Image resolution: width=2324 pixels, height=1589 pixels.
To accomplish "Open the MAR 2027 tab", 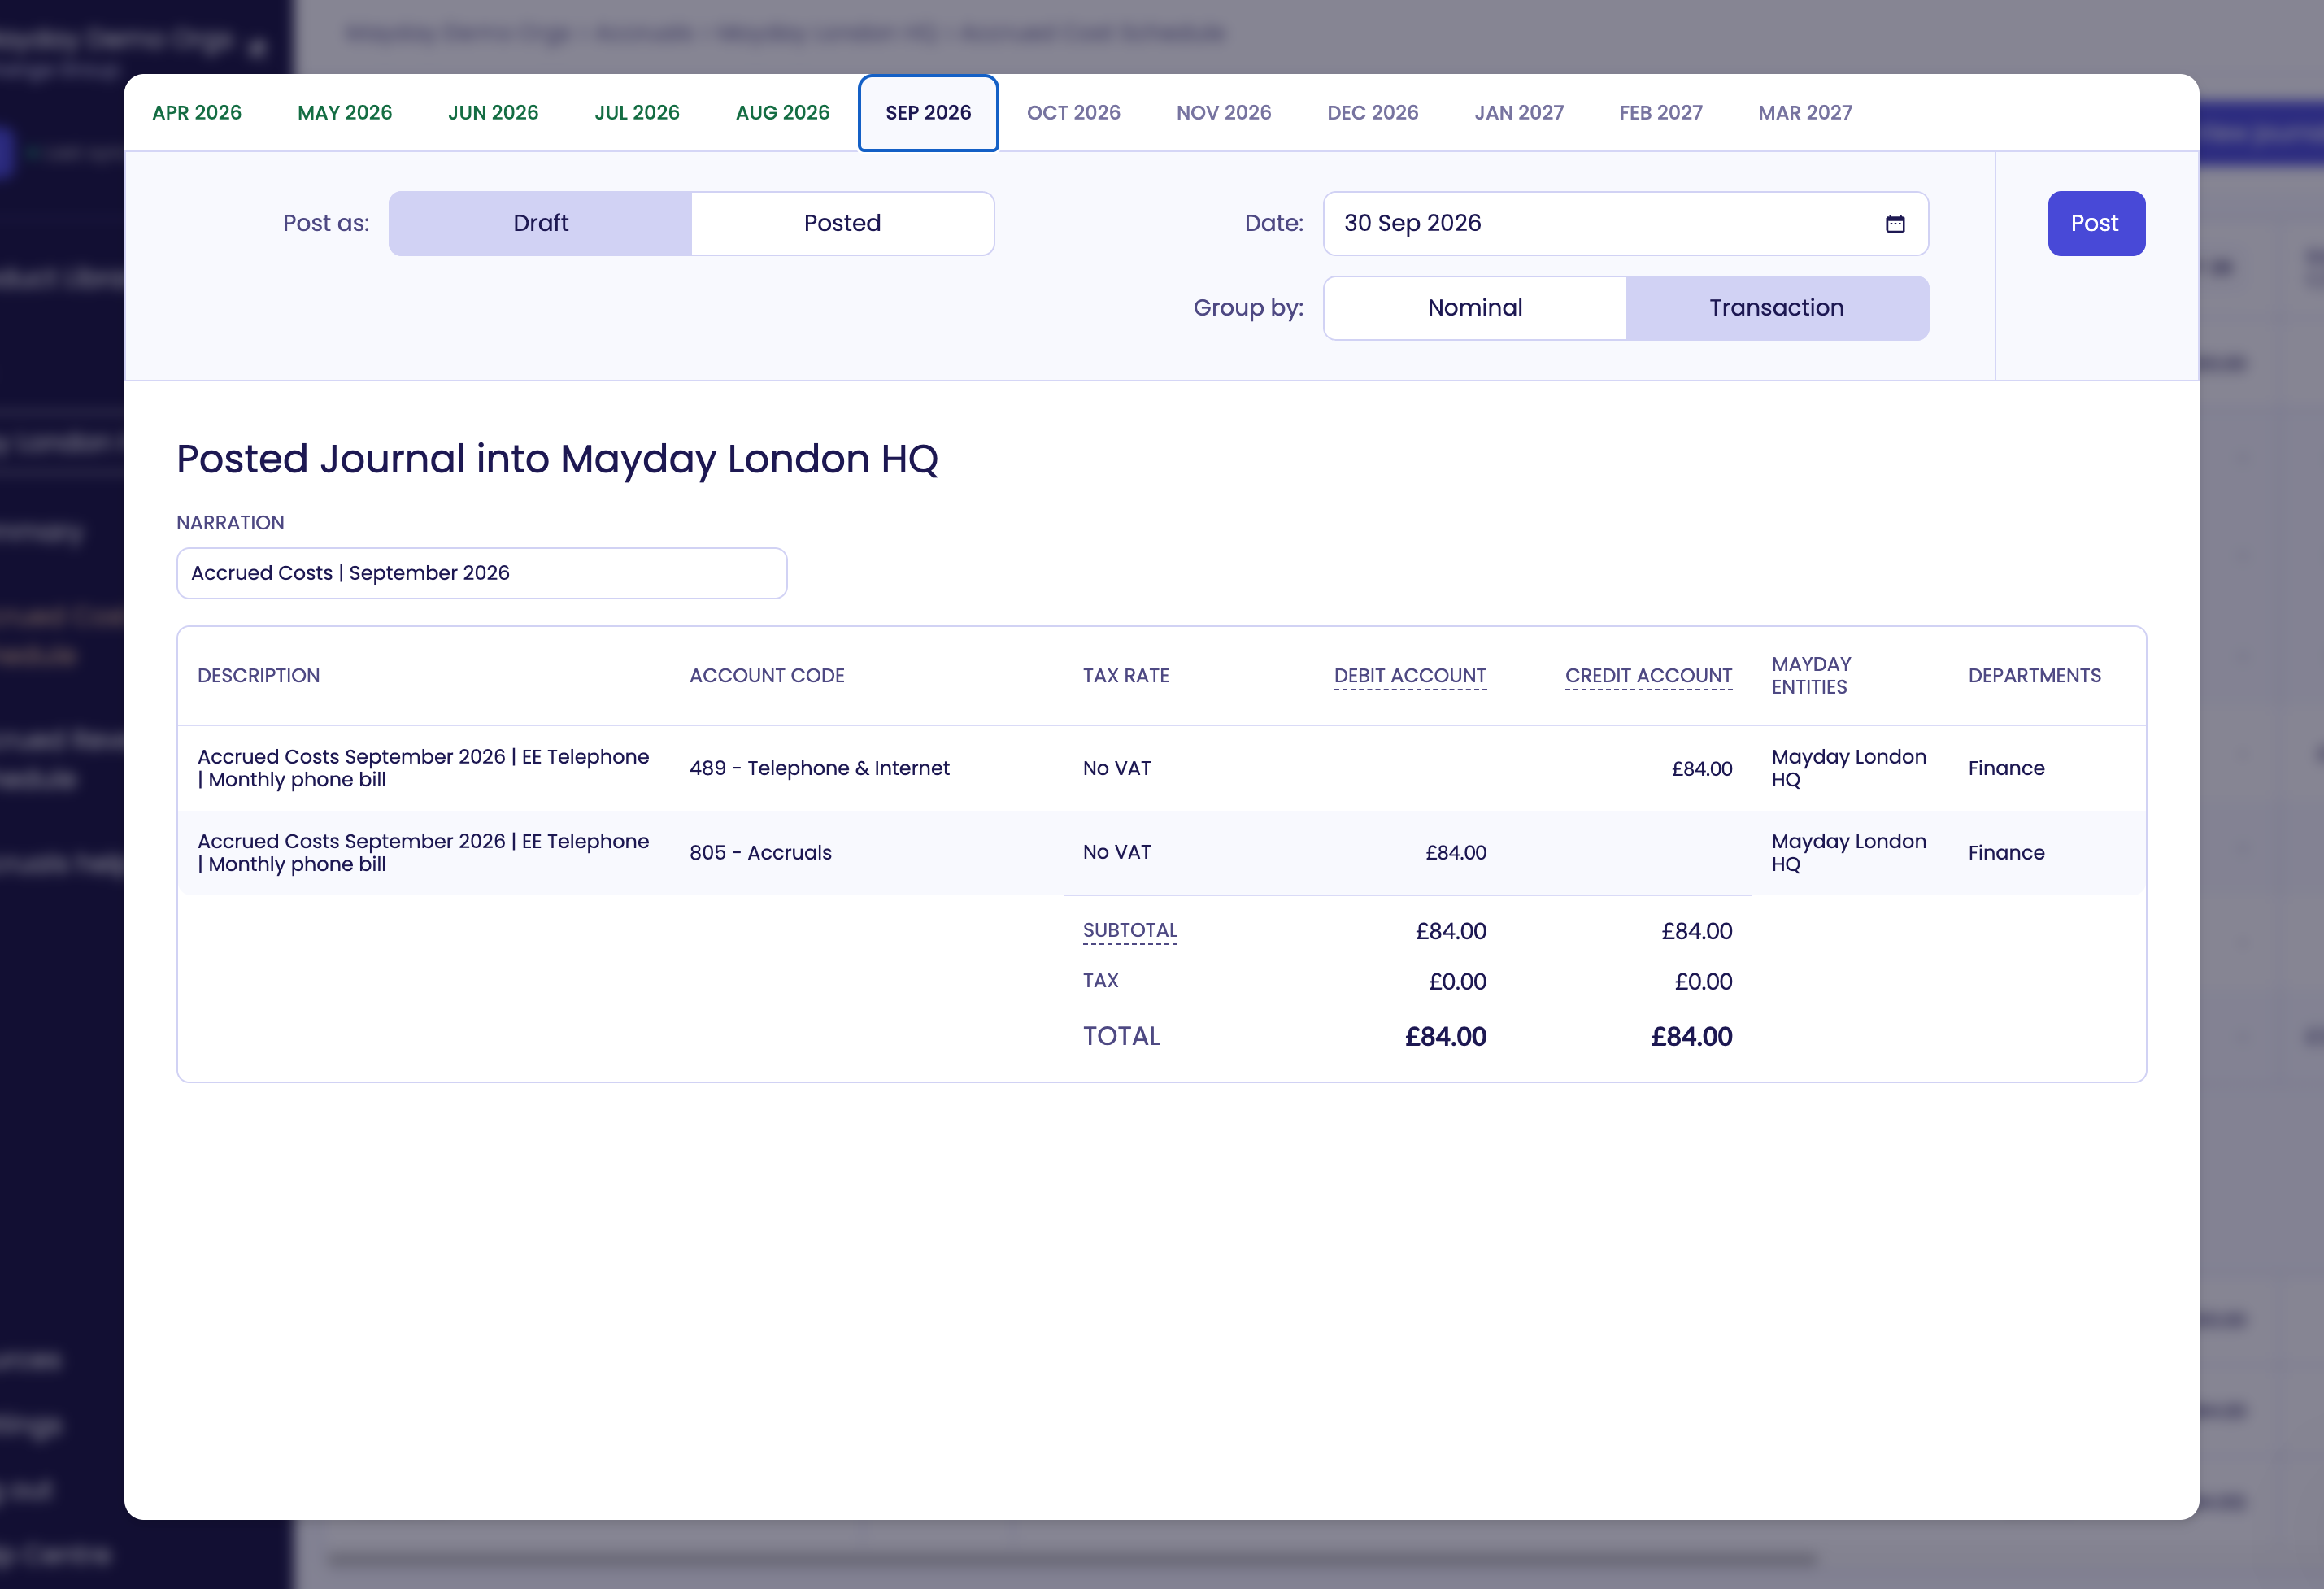I will click(1805, 113).
